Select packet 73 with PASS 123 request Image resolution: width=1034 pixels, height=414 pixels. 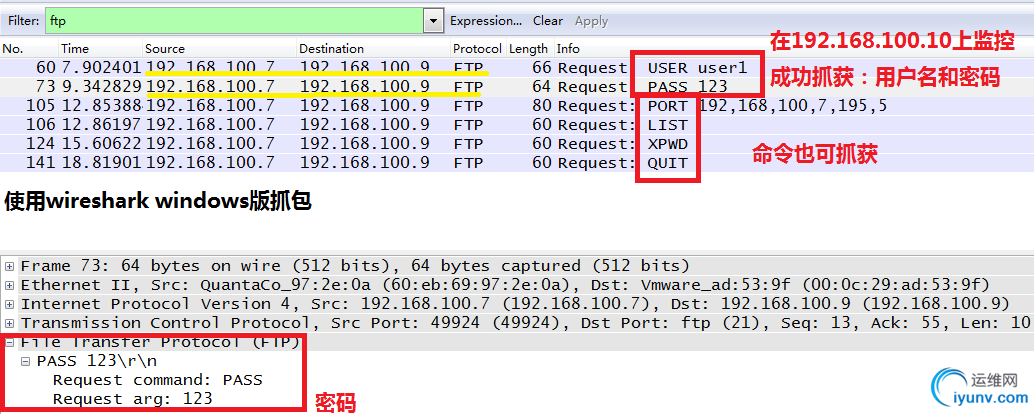(300, 87)
